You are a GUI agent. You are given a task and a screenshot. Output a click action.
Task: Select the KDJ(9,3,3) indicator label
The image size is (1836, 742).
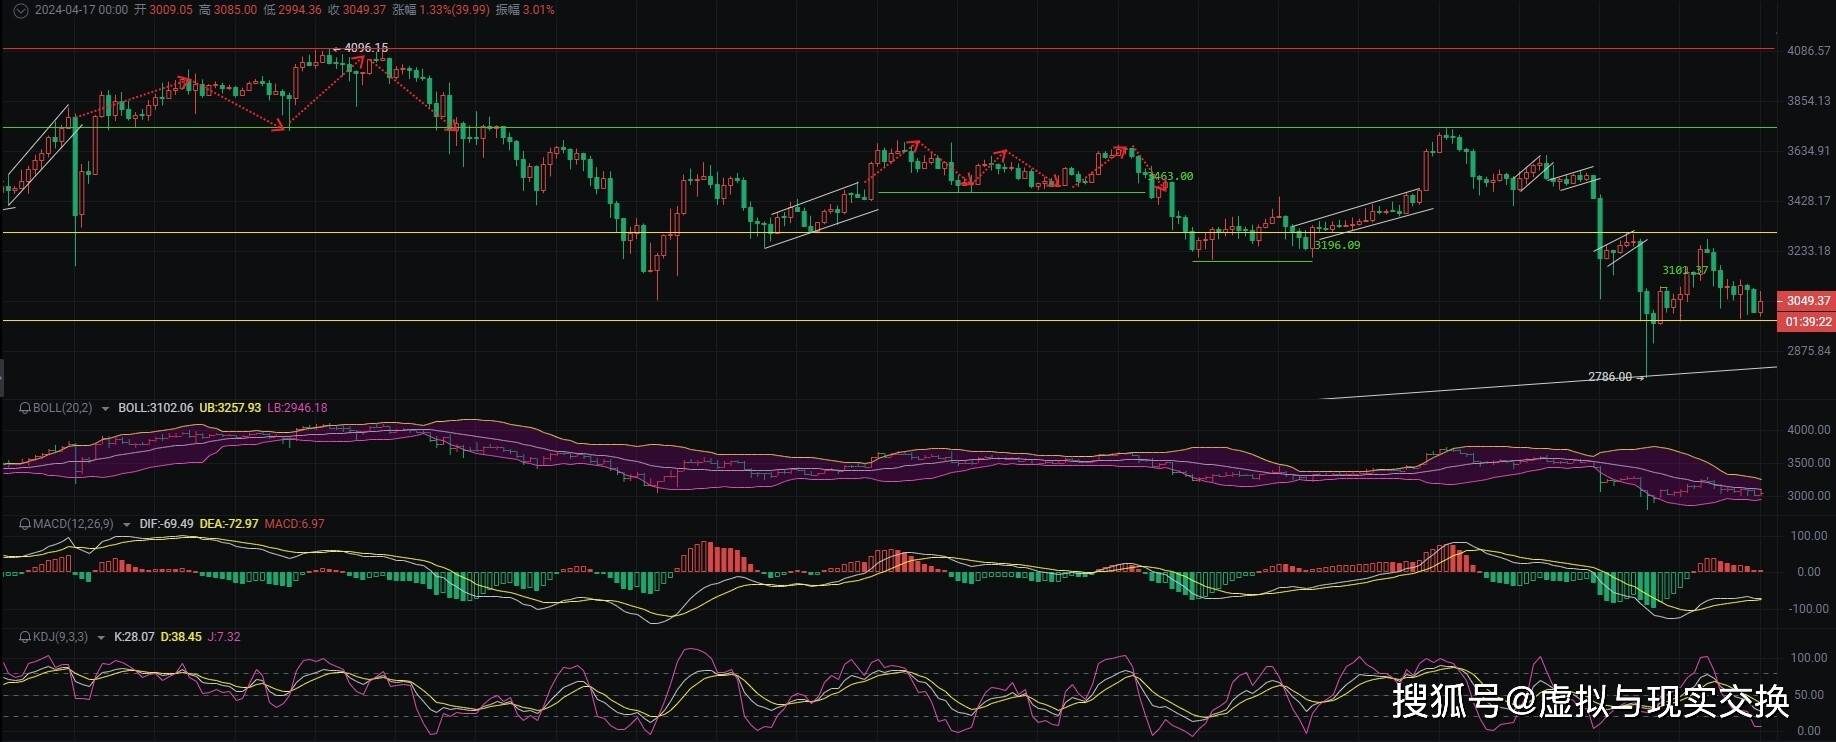[x=60, y=637]
